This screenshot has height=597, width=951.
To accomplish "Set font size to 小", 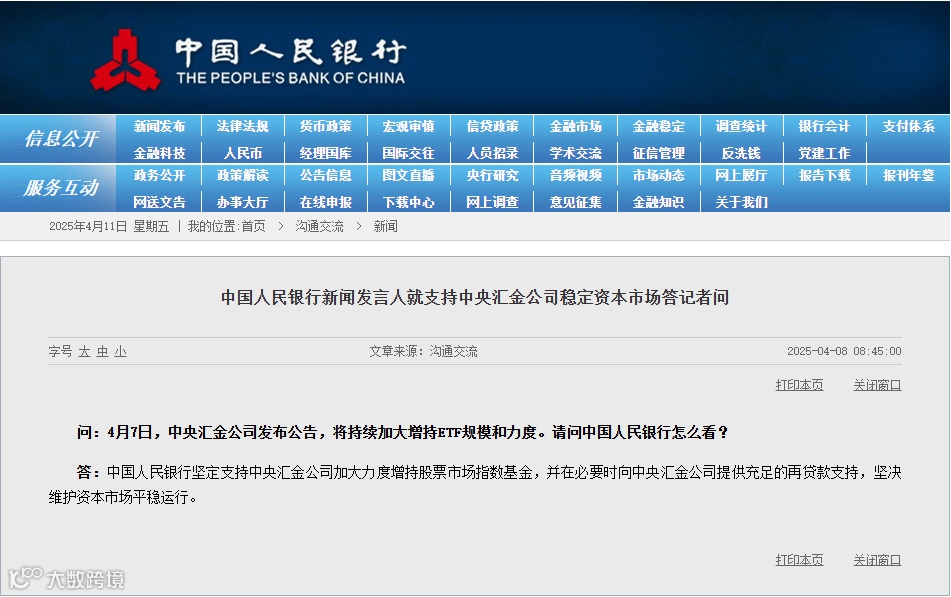I will point(121,351).
